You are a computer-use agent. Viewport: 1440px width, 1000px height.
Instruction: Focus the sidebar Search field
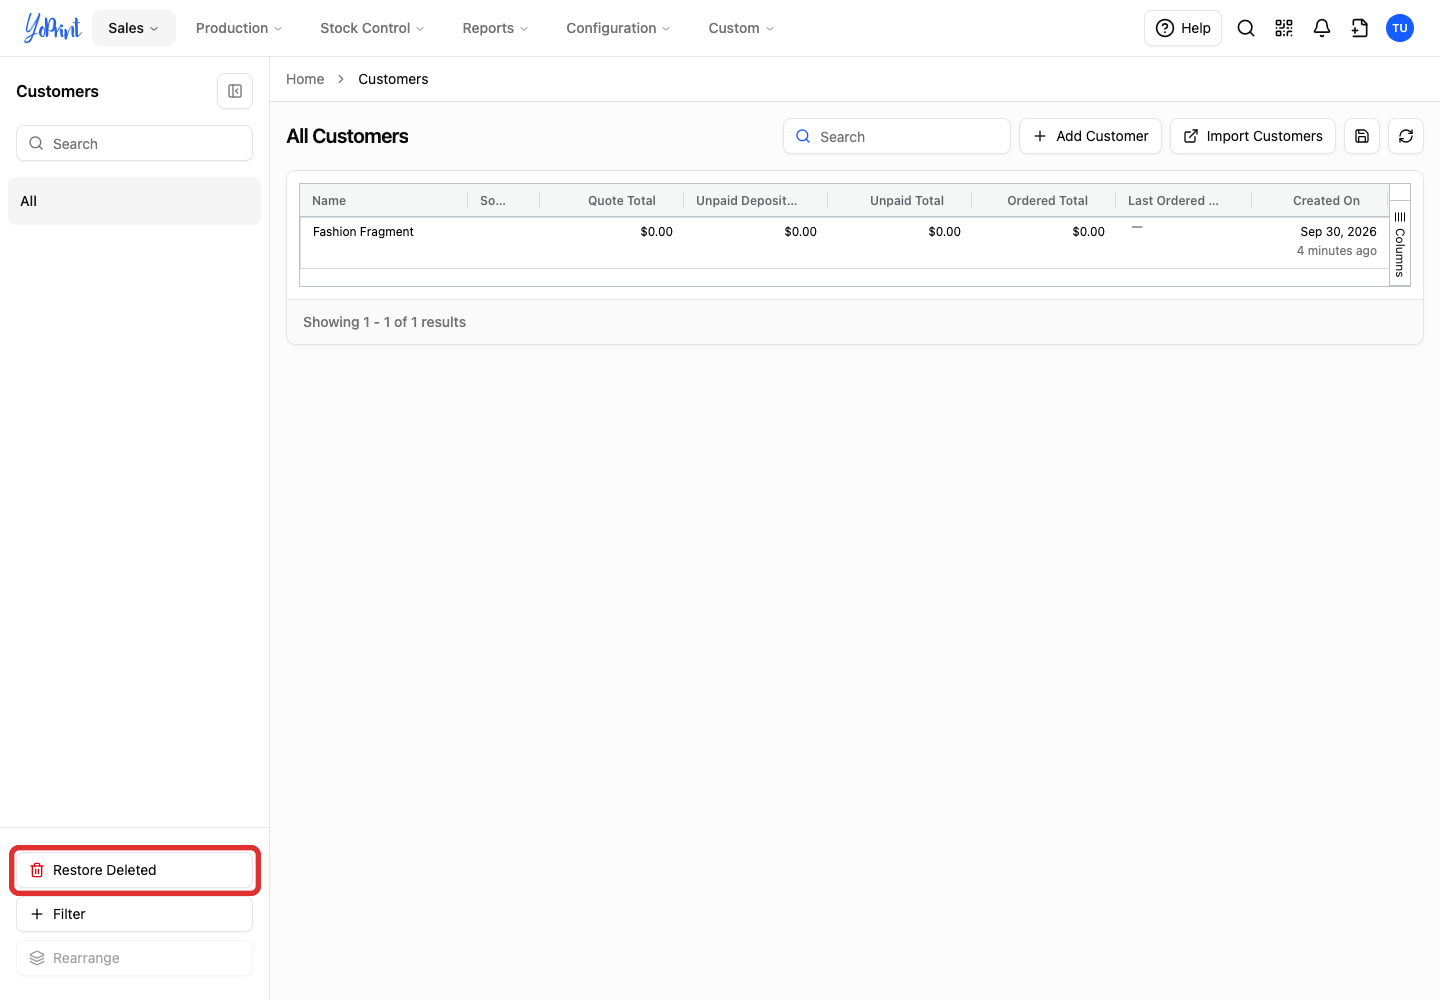coord(134,143)
